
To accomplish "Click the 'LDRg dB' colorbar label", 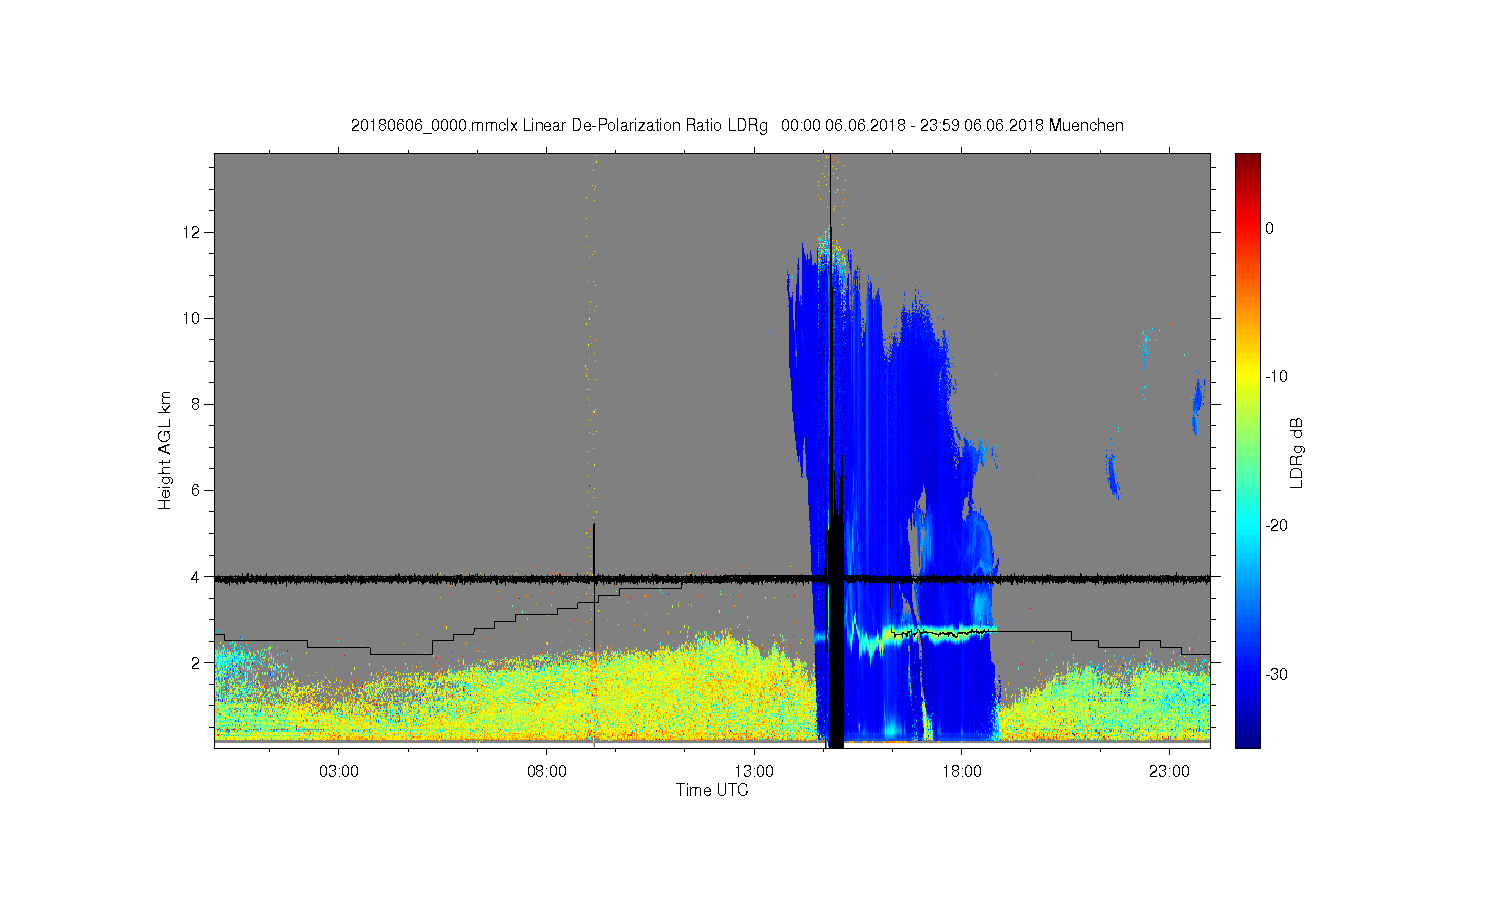I will tap(1297, 452).
